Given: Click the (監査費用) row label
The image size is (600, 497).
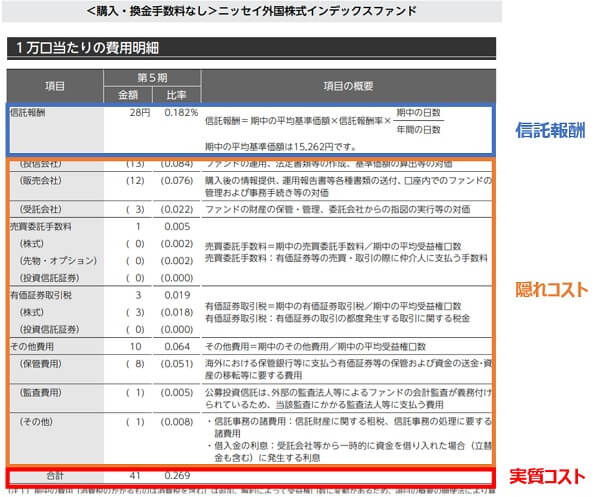Looking at the screenshot, I should (41, 393).
